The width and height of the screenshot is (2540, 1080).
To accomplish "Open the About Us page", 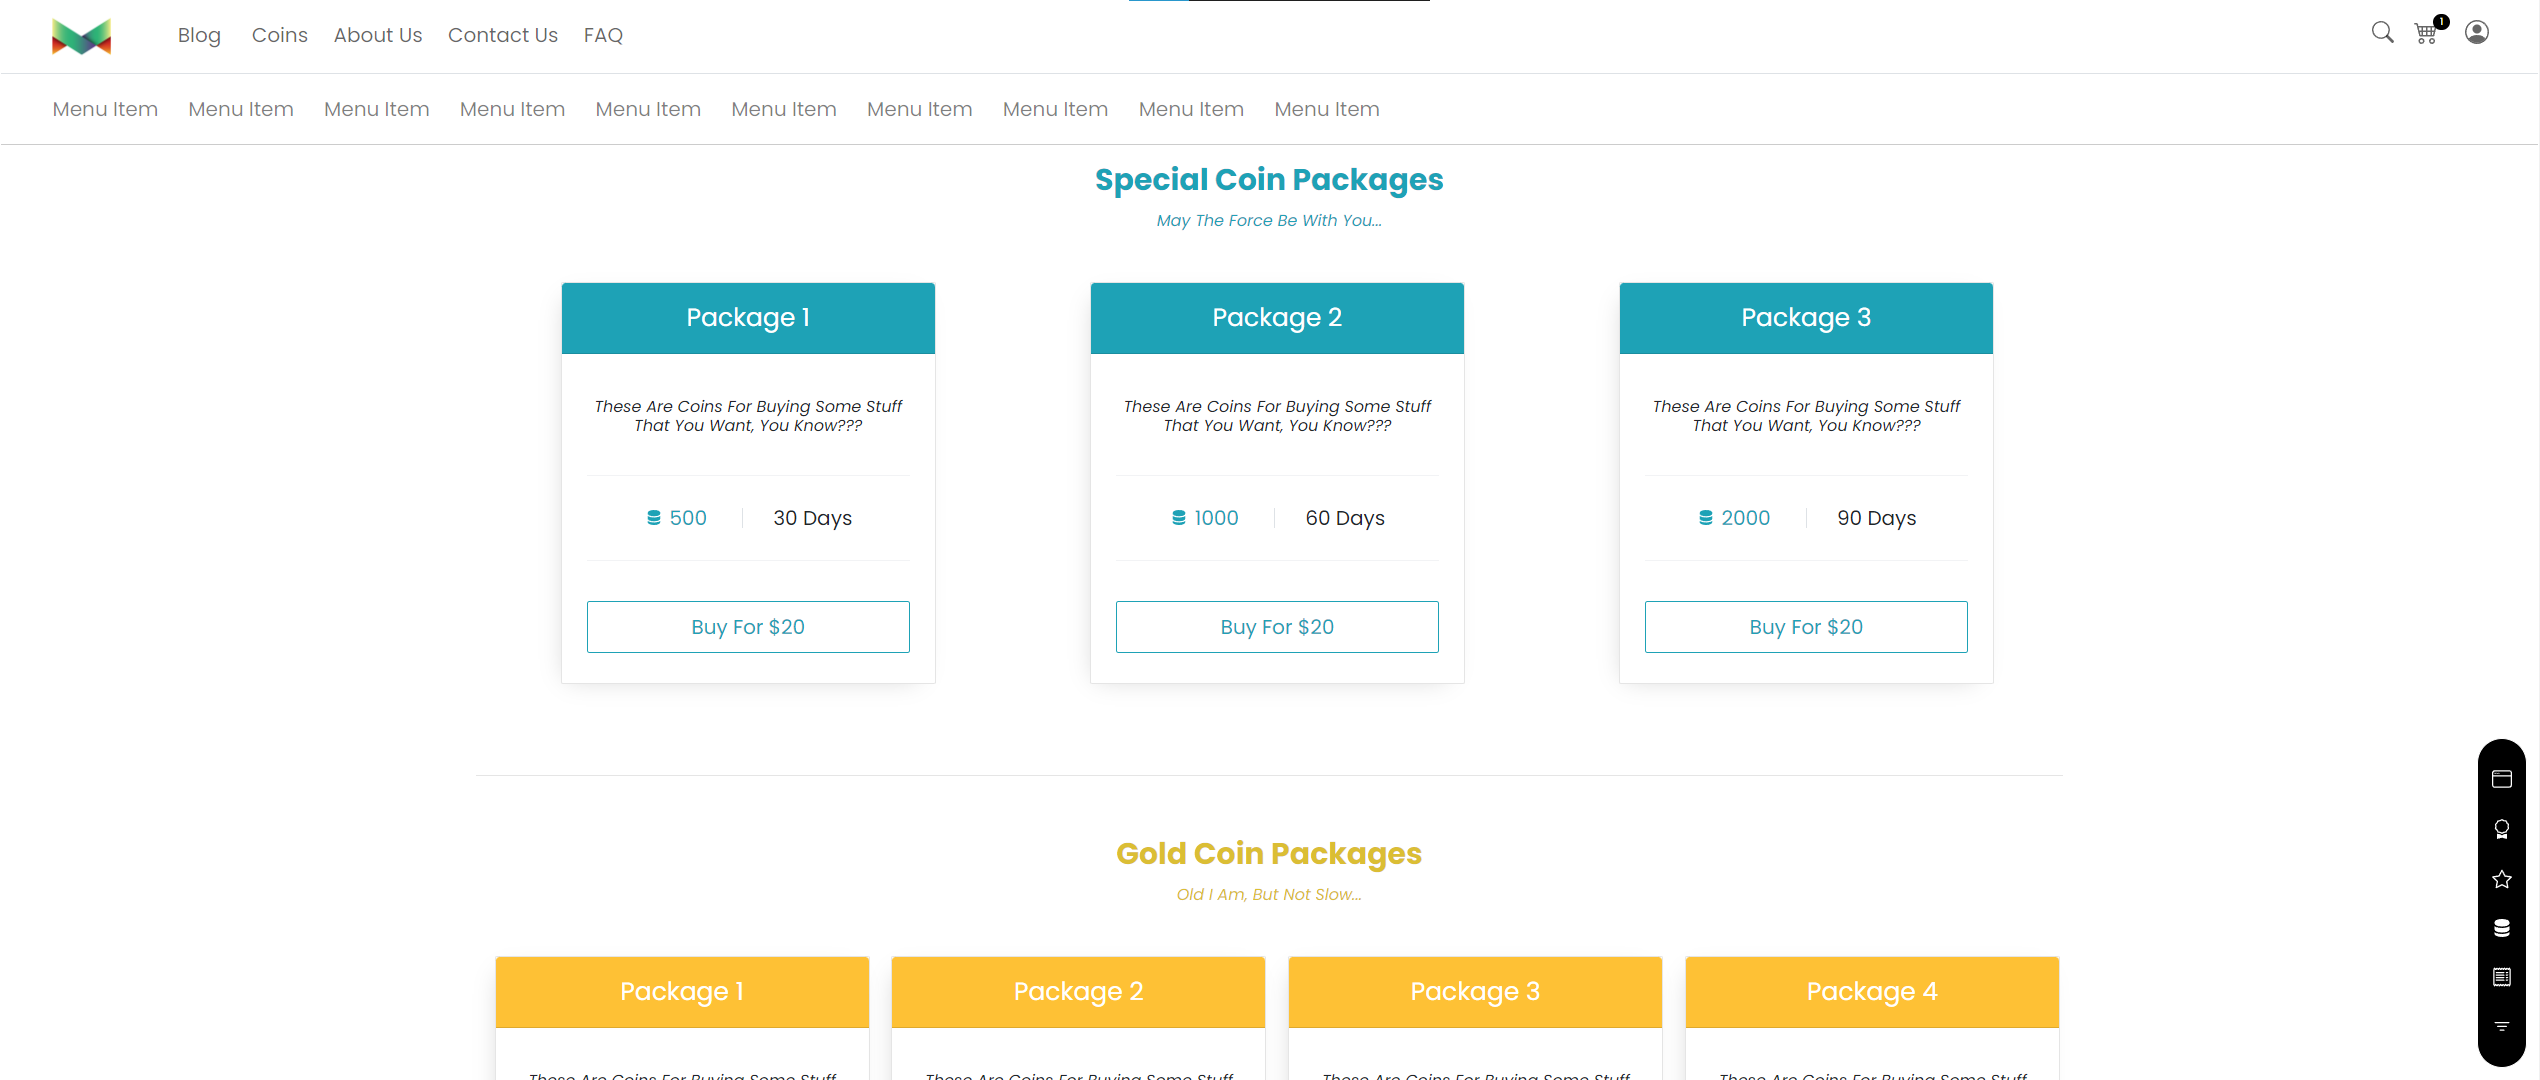I will 378,35.
